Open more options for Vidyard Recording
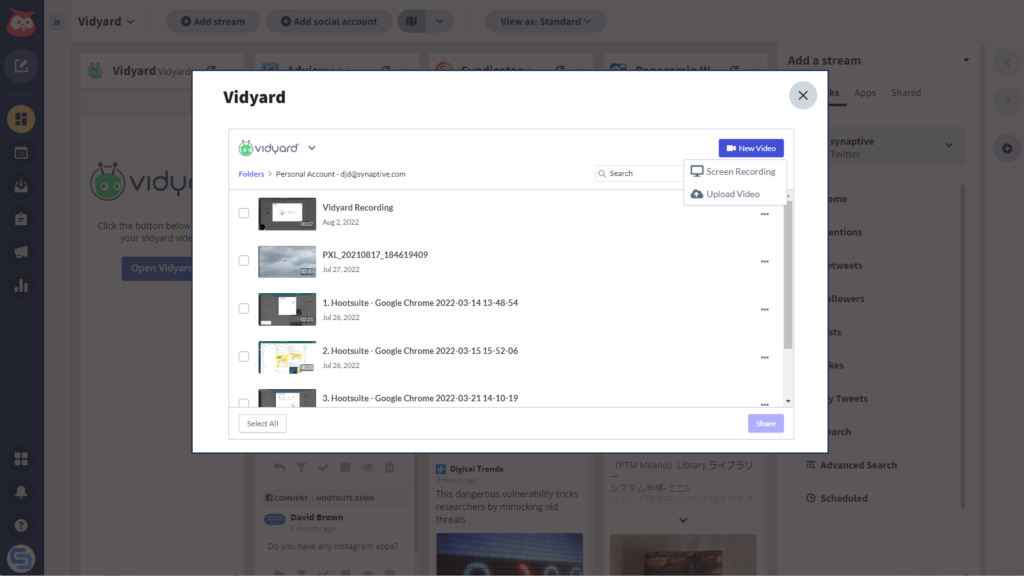1024x576 pixels. point(765,214)
